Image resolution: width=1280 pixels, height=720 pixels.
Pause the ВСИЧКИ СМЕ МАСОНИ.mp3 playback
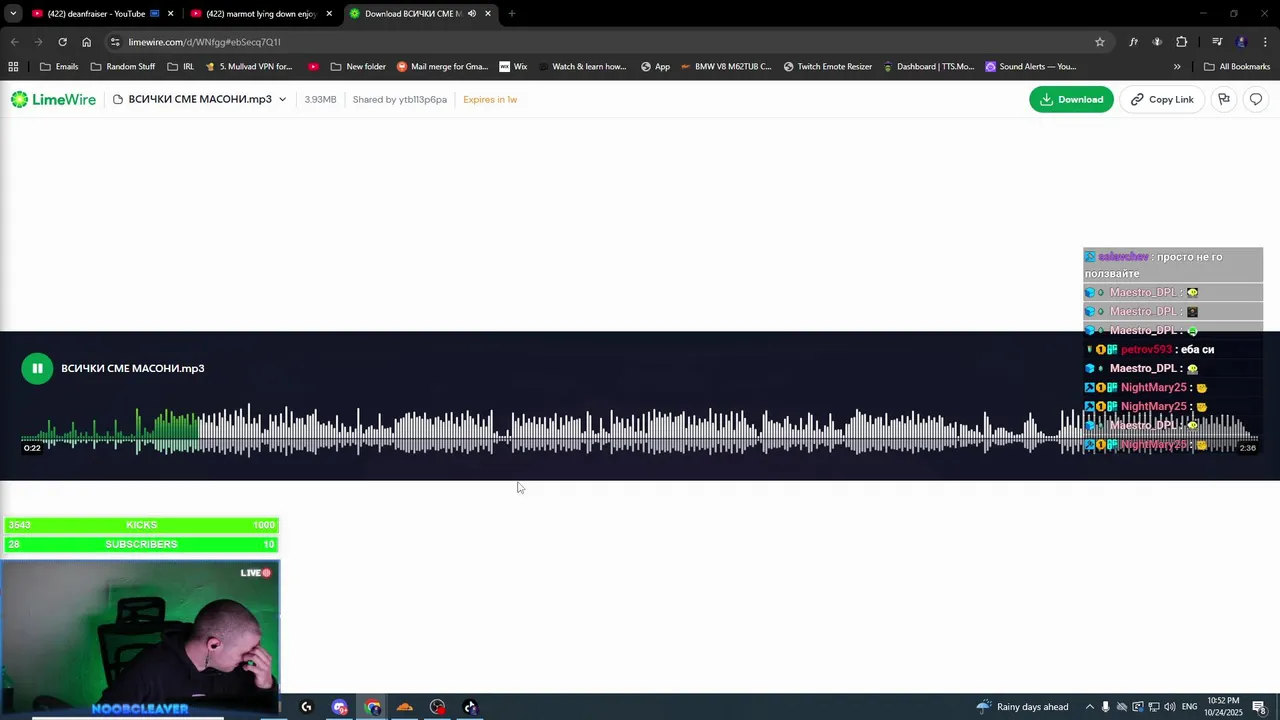pos(37,368)
